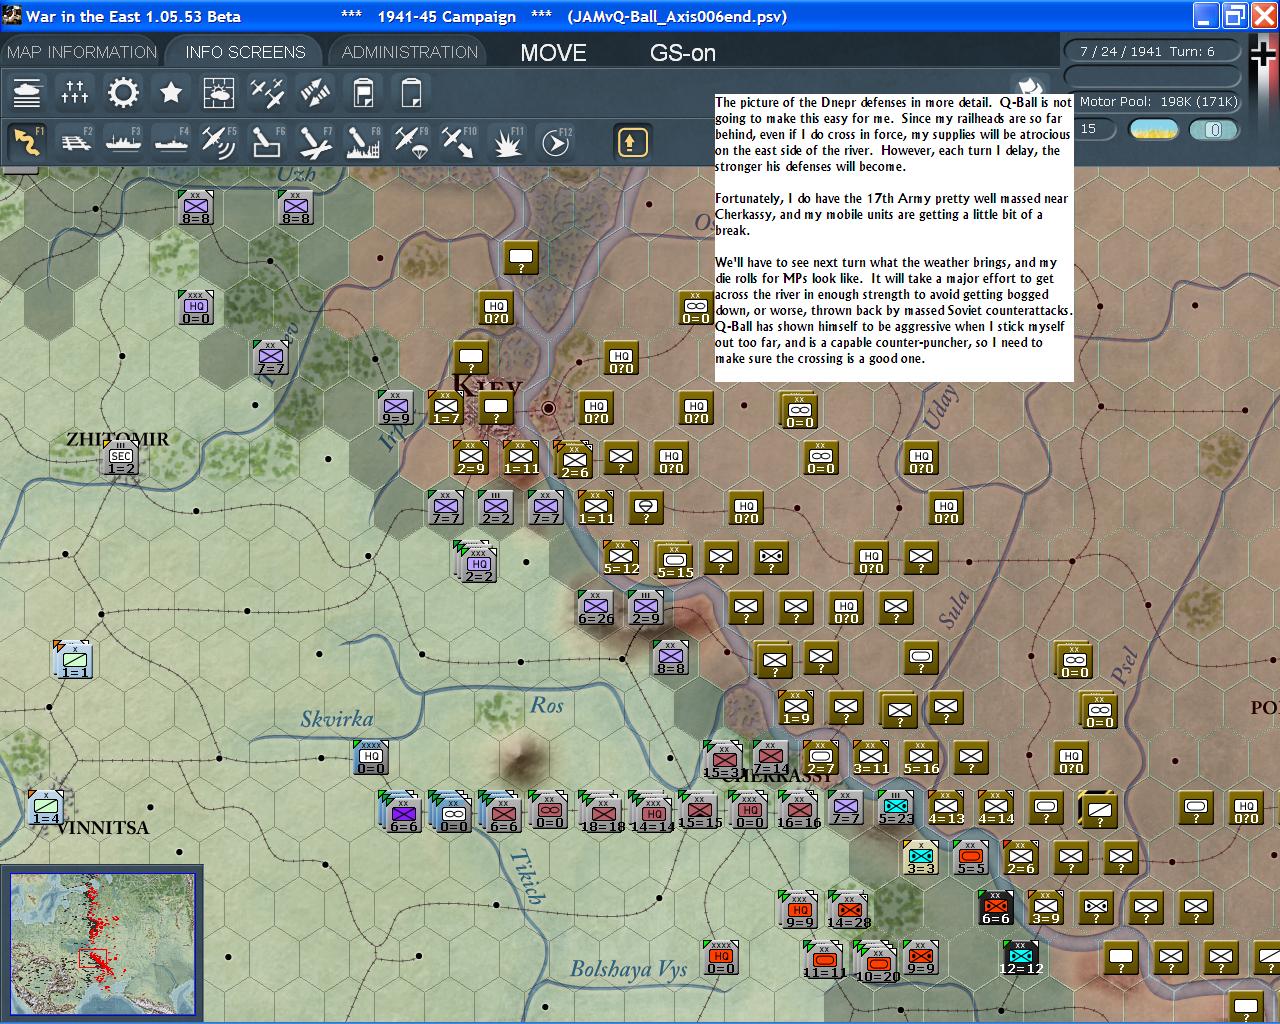Screen dimensions: 1280x1024
Task: Click the Kiev city marker
Action: tap(548, 408)
